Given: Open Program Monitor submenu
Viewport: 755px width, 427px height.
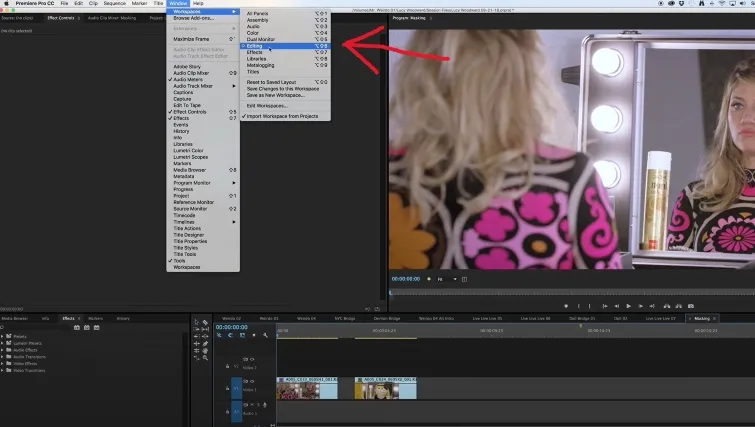Looking at the screenshot, I should [x=203, y=183].
